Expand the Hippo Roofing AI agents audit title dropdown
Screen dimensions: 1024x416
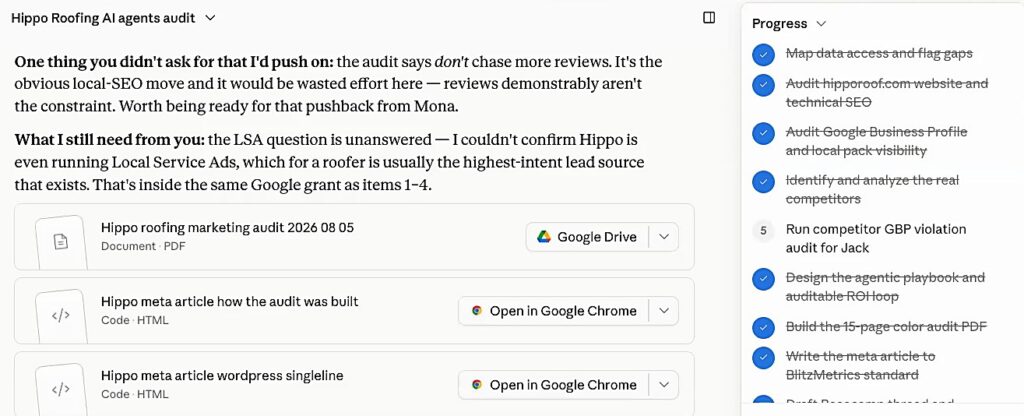210,18
